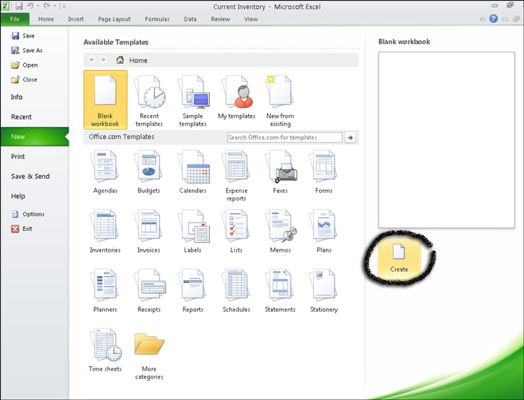
Task: Open the Time sheets category
Action: (105, 350)
